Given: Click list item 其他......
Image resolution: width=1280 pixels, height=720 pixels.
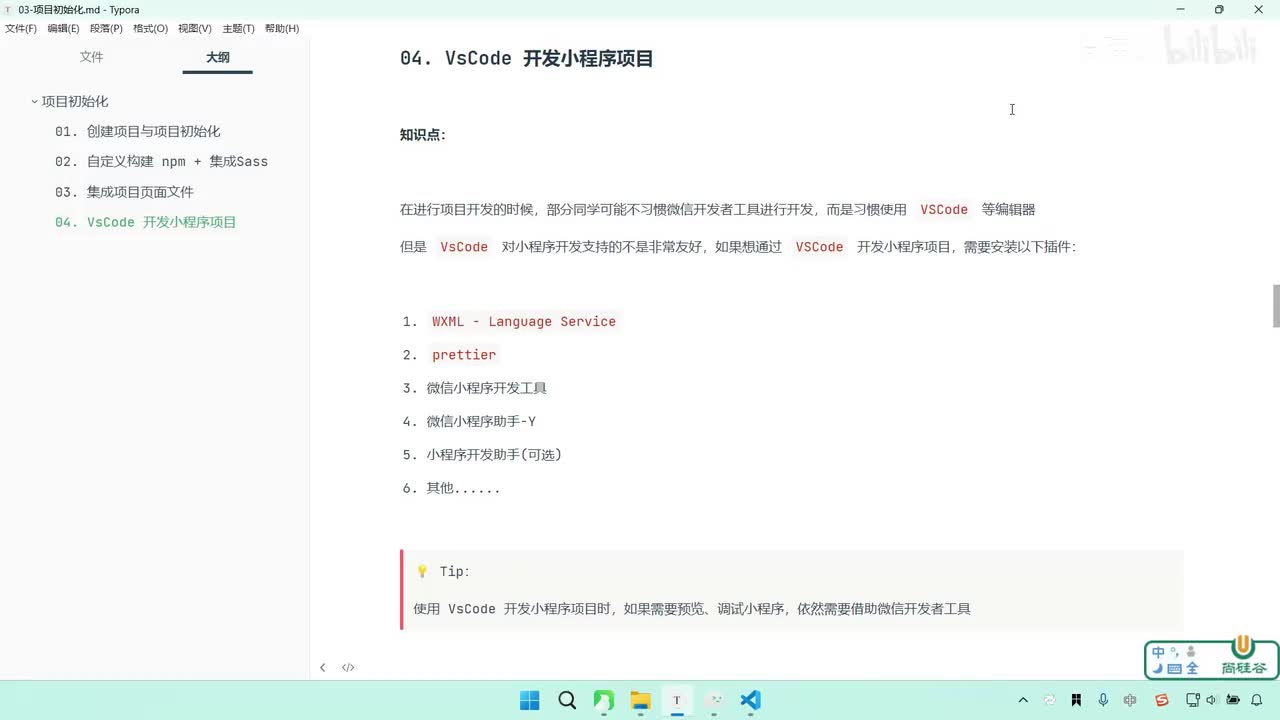Looking at the screenshot, I should click(x=463, y=488).
